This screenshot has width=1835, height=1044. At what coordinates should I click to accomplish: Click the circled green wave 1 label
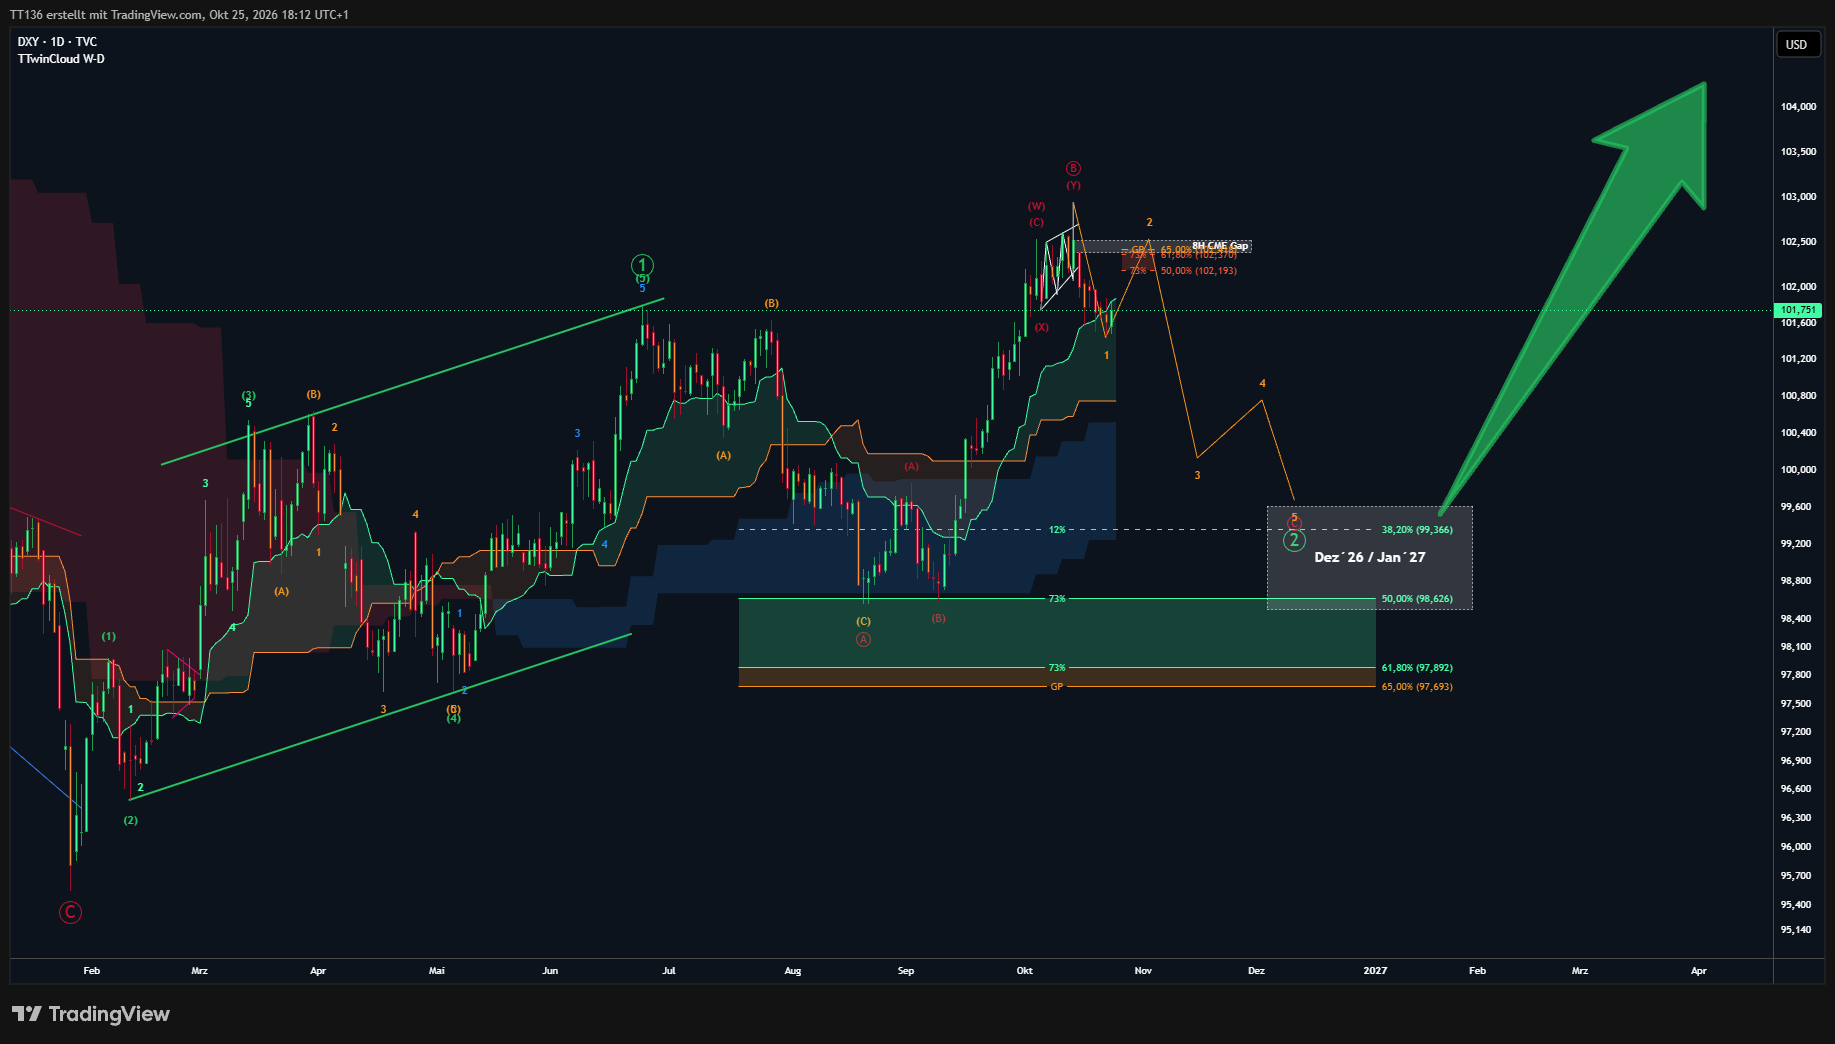click(642, 265)
